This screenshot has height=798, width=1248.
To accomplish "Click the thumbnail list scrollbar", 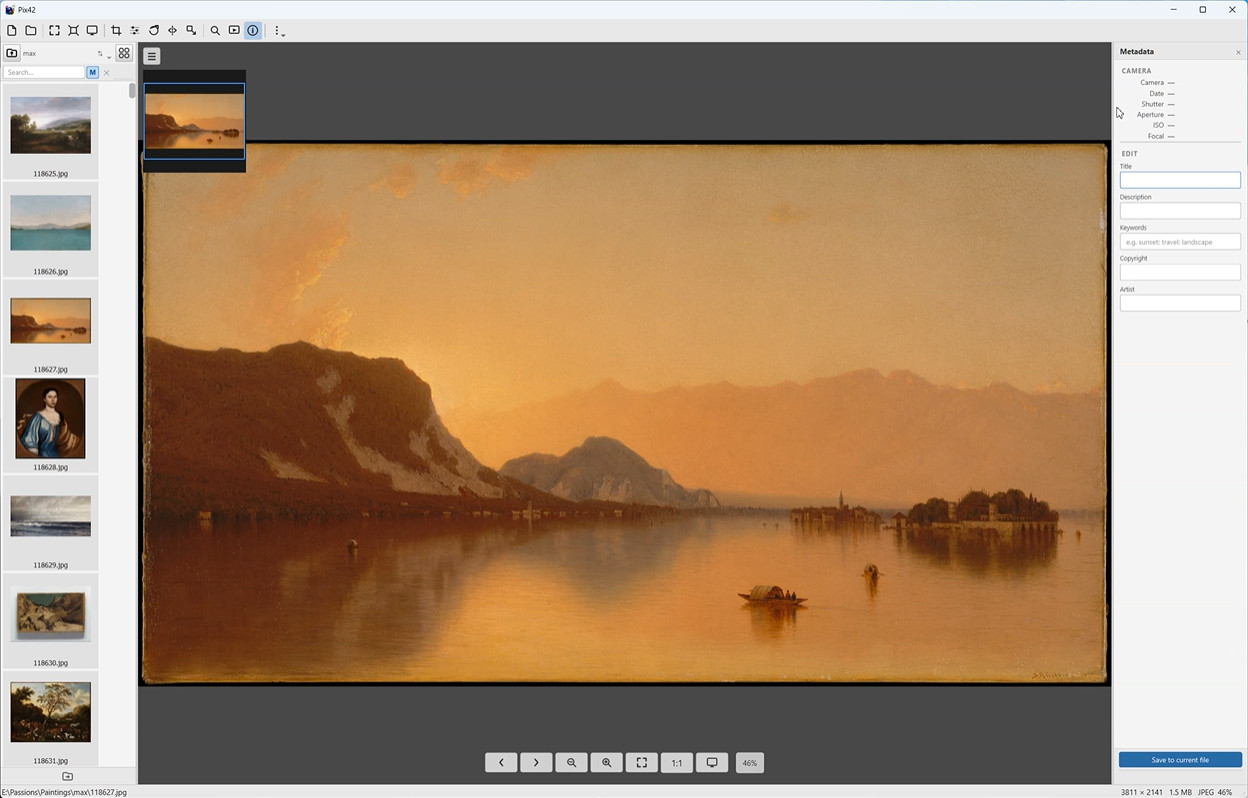I will pos(132,90).
